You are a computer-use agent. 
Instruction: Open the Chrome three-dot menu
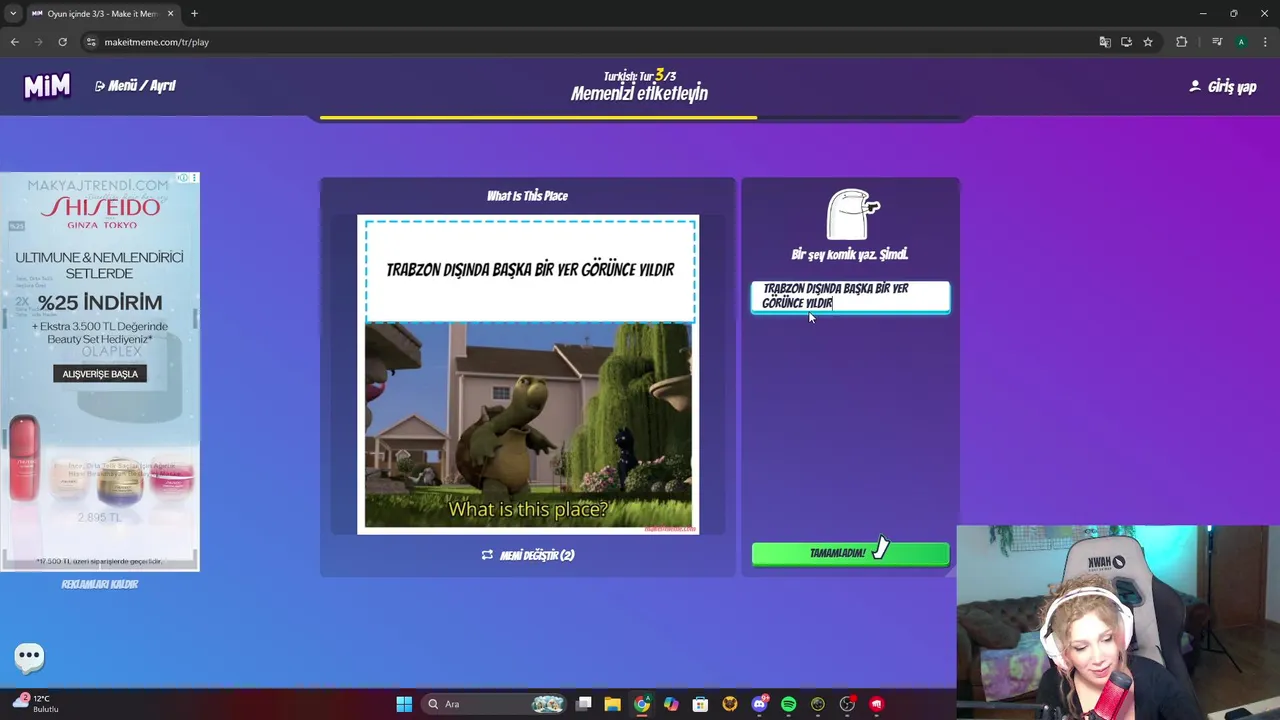(x=1265, y=42)
